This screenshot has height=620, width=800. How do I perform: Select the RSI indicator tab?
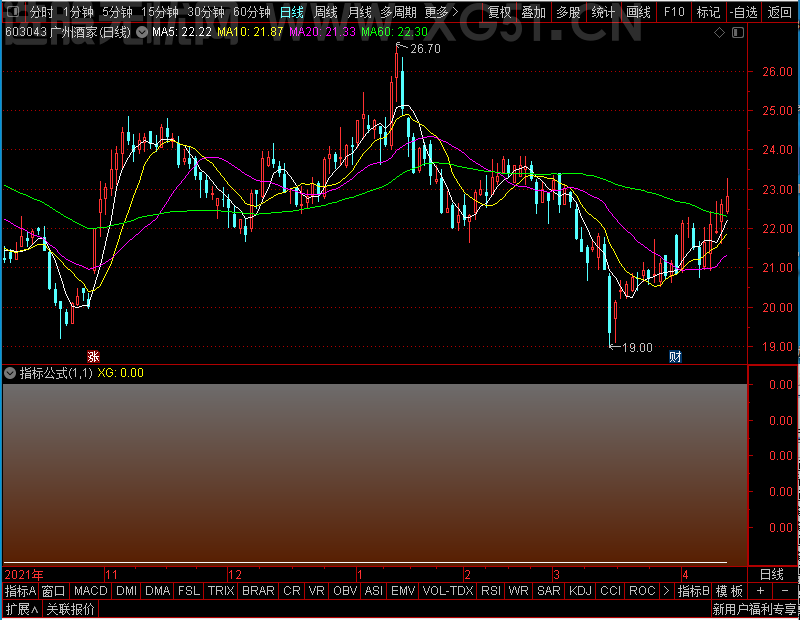tap(491, 591)
